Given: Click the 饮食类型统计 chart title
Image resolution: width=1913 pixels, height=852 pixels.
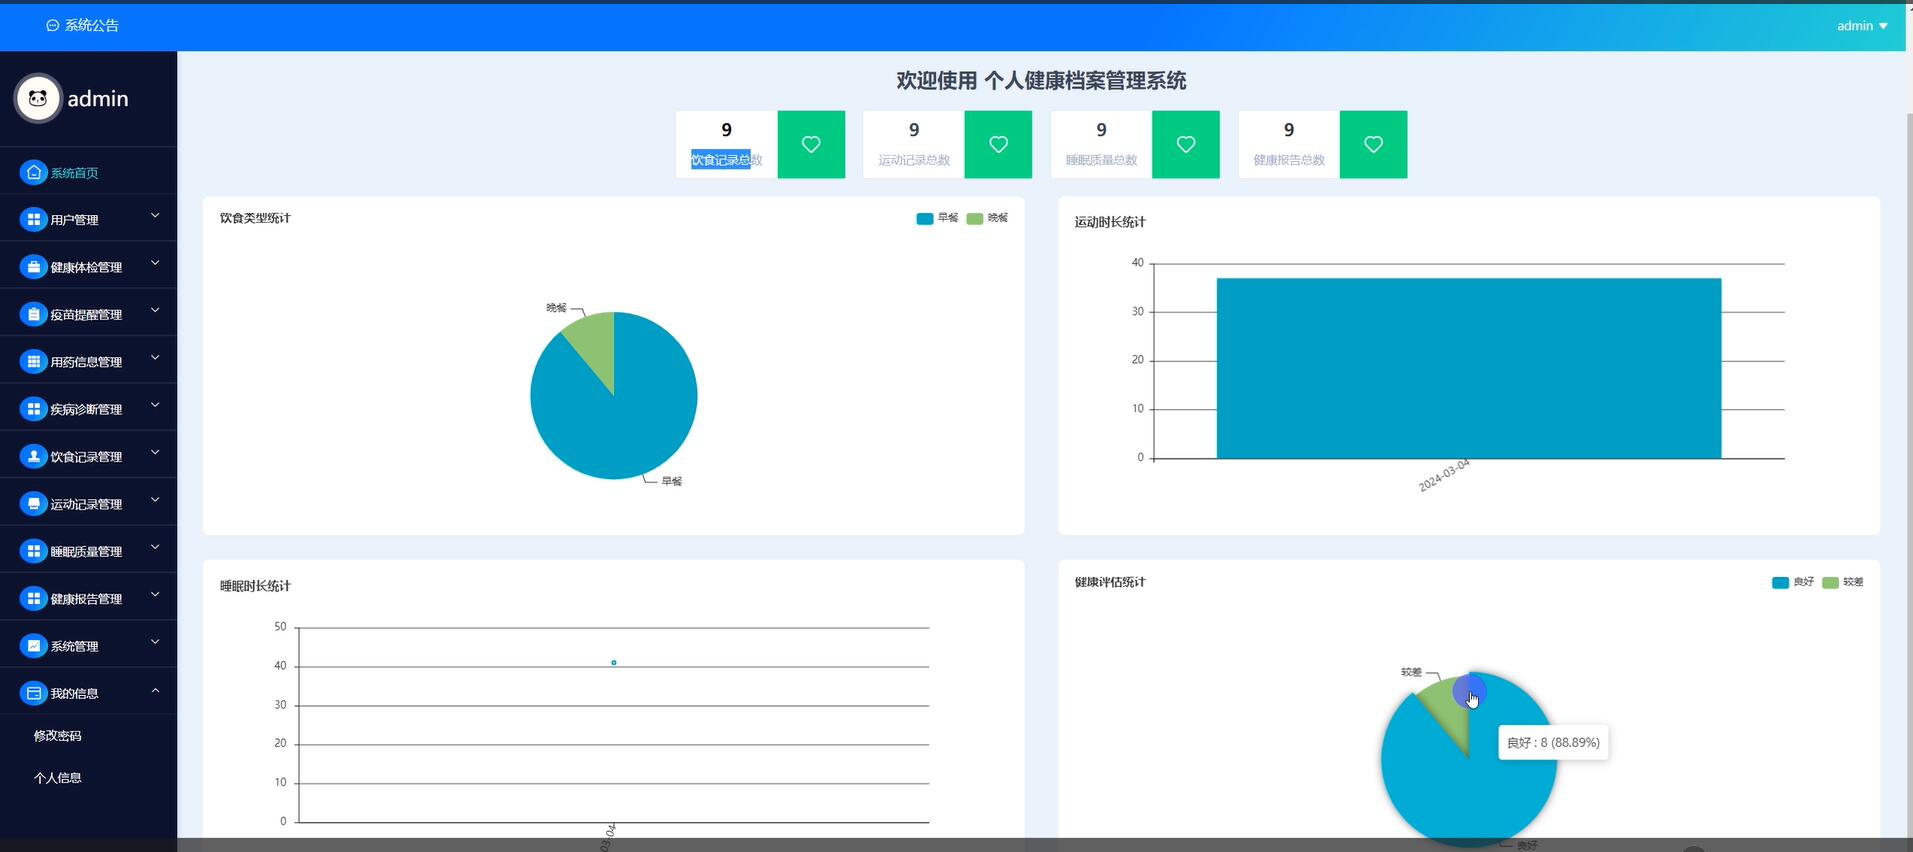Looking at the screenshot, I should click(255, 218).
